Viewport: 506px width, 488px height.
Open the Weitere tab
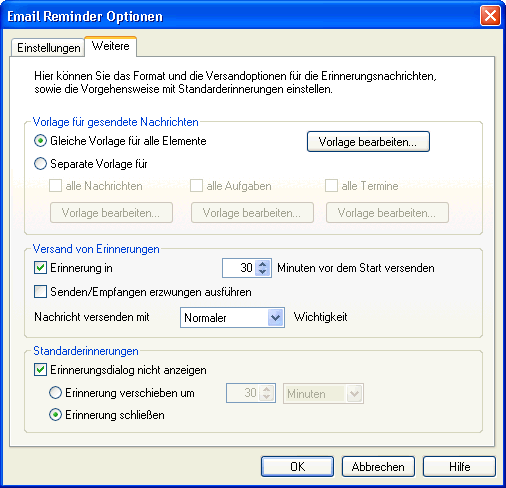tap(111, 46)
